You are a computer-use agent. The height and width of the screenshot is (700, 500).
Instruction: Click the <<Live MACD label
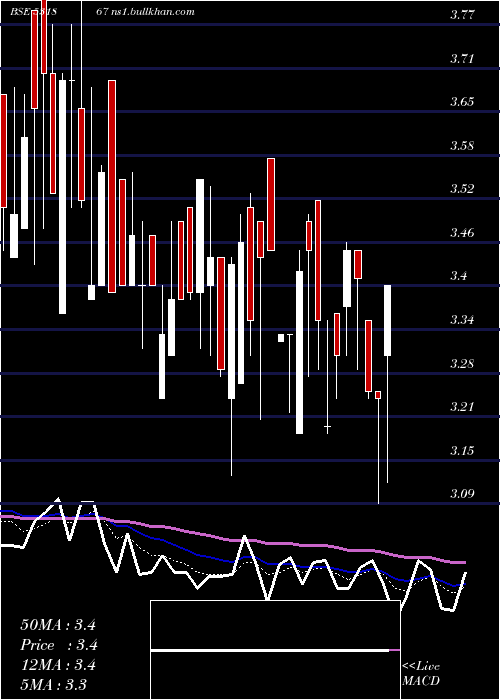click(421, 673)
